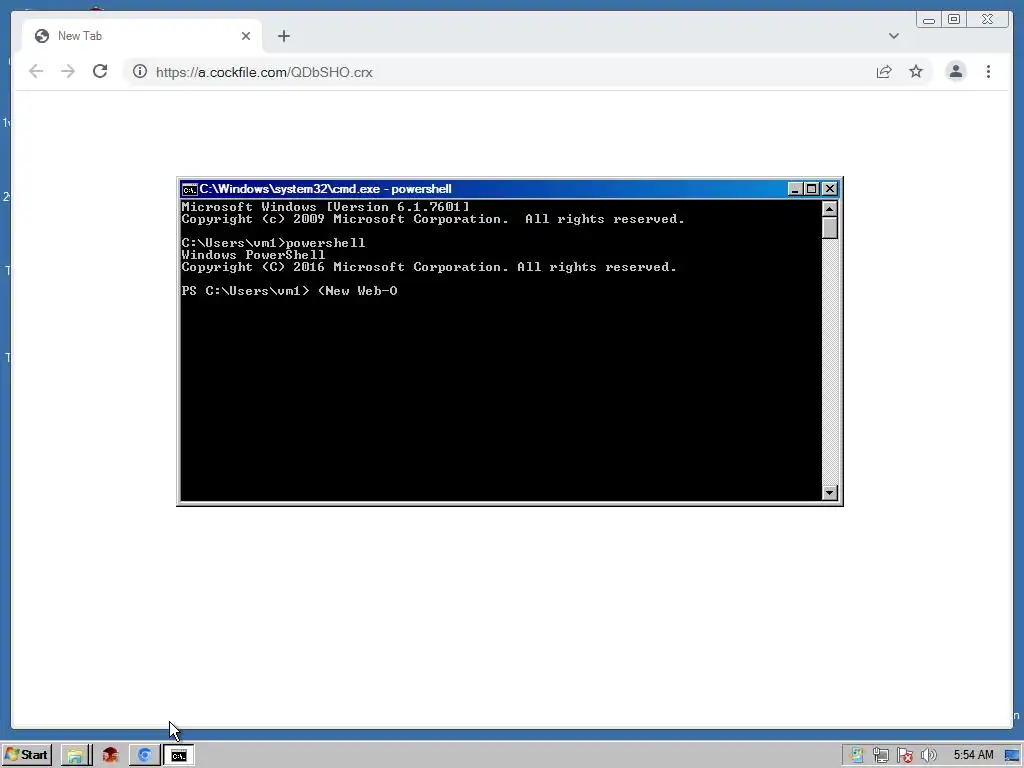Expand the tab search chevron

click(893, 36)
